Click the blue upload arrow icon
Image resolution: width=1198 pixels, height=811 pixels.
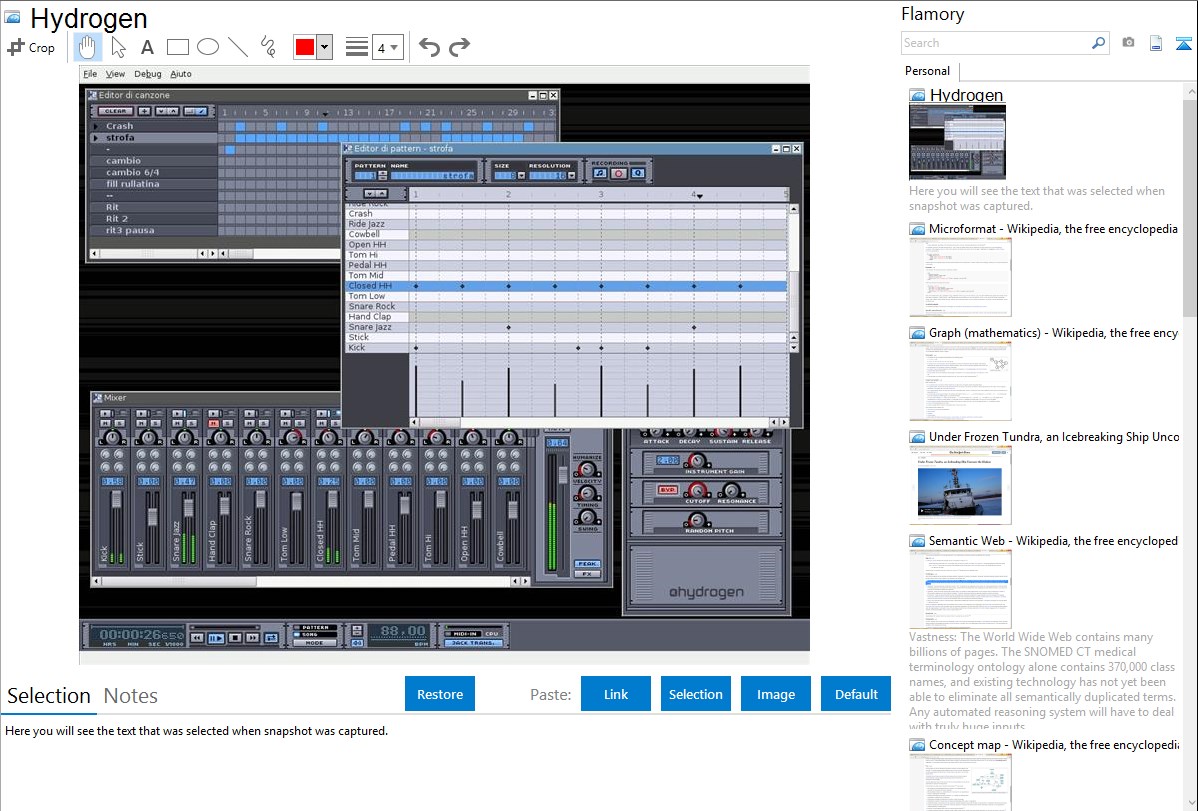[x=1183, y=43]
